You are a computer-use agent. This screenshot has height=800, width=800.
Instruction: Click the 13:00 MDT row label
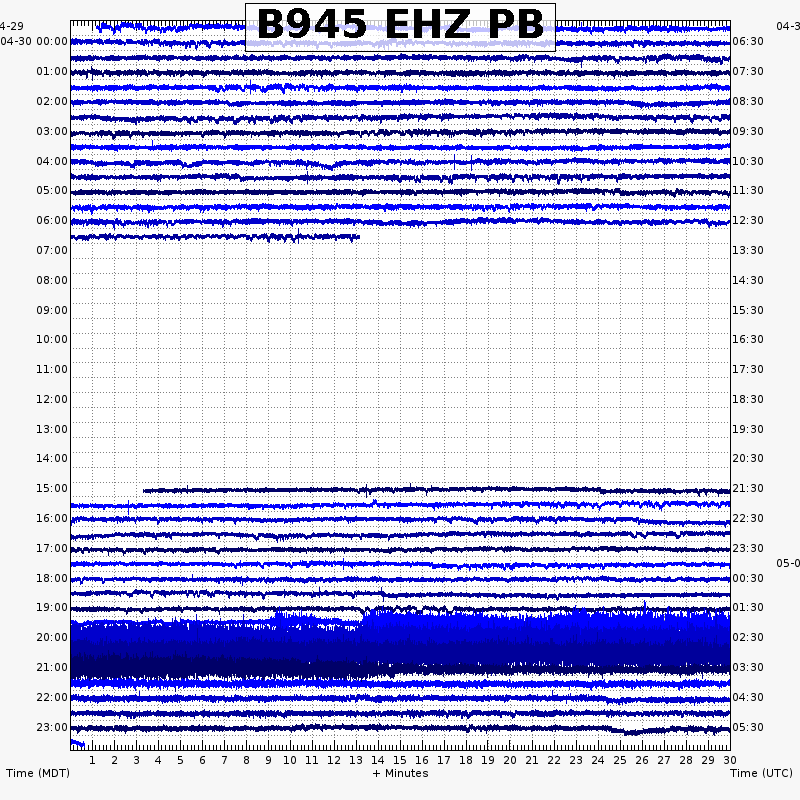(x=52, y=430)
